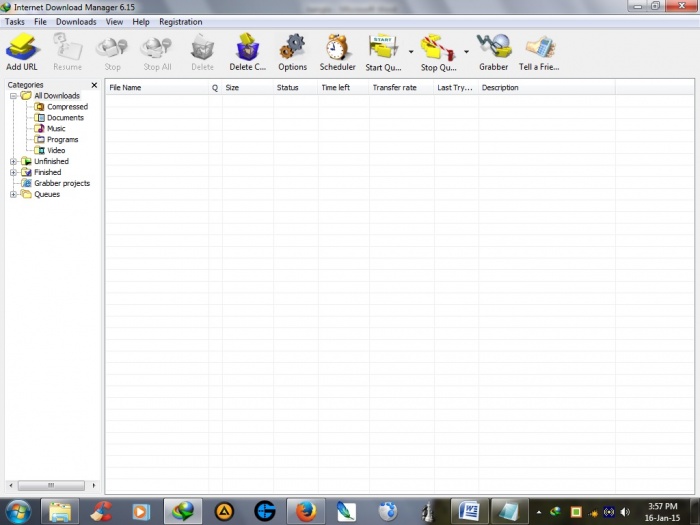
Task: Select the Music category
Action: (x=56, y=129)
